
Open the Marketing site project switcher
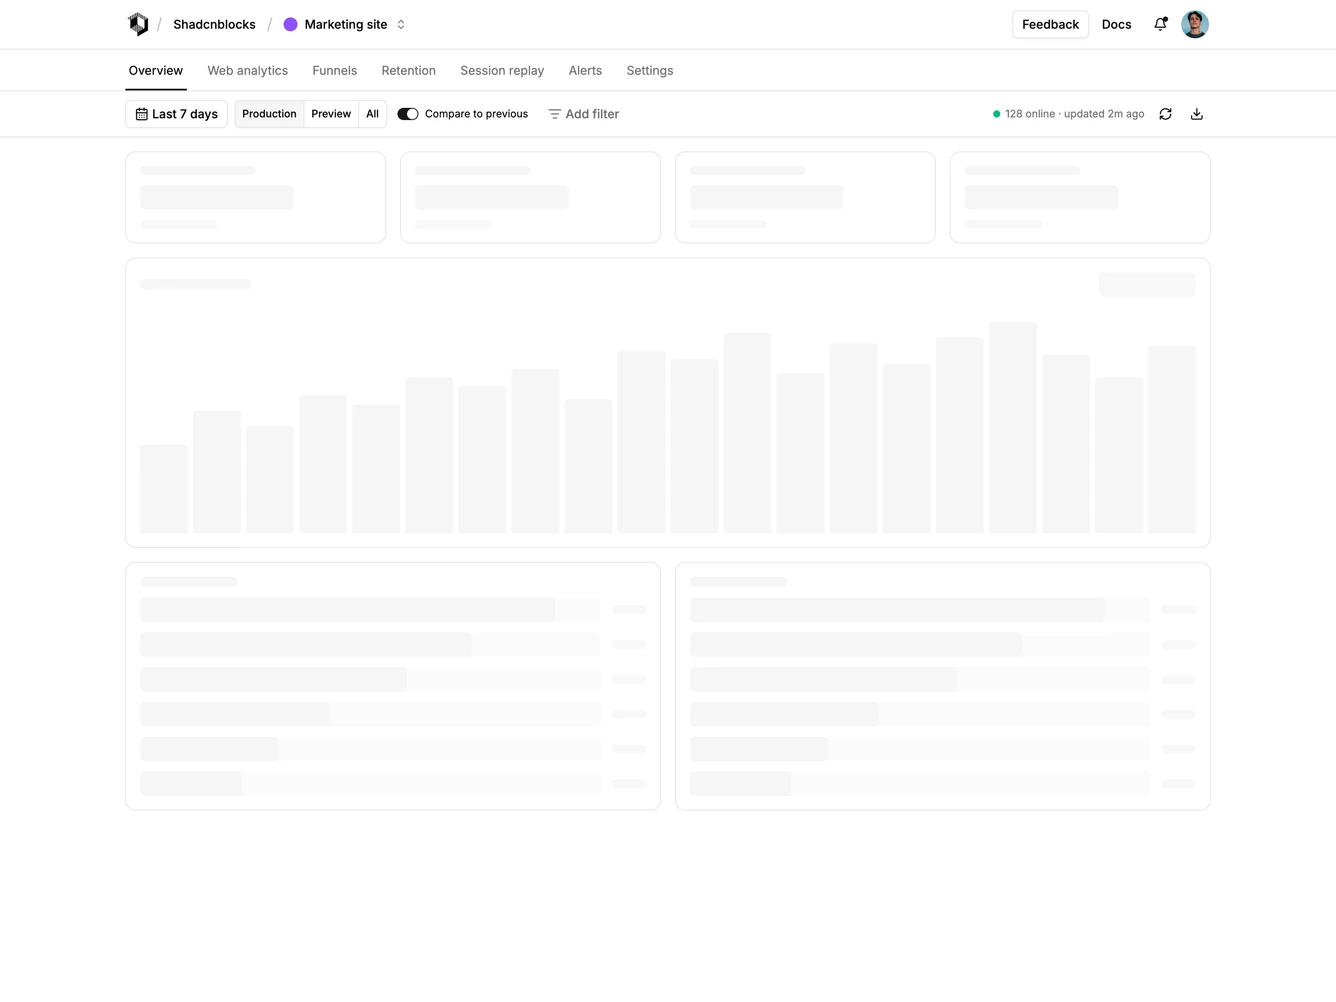pyautogui.click(x=345, y=24)
